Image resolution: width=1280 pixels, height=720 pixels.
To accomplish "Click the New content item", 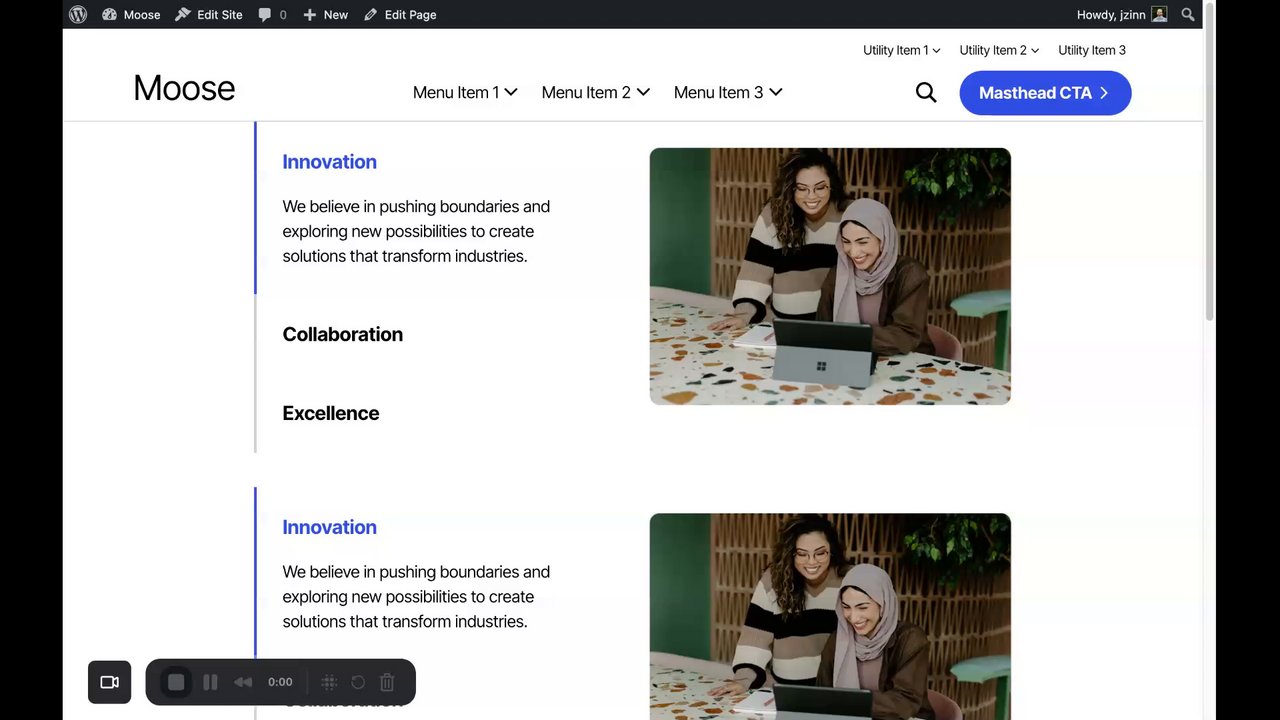I will (x=325, y=14).
